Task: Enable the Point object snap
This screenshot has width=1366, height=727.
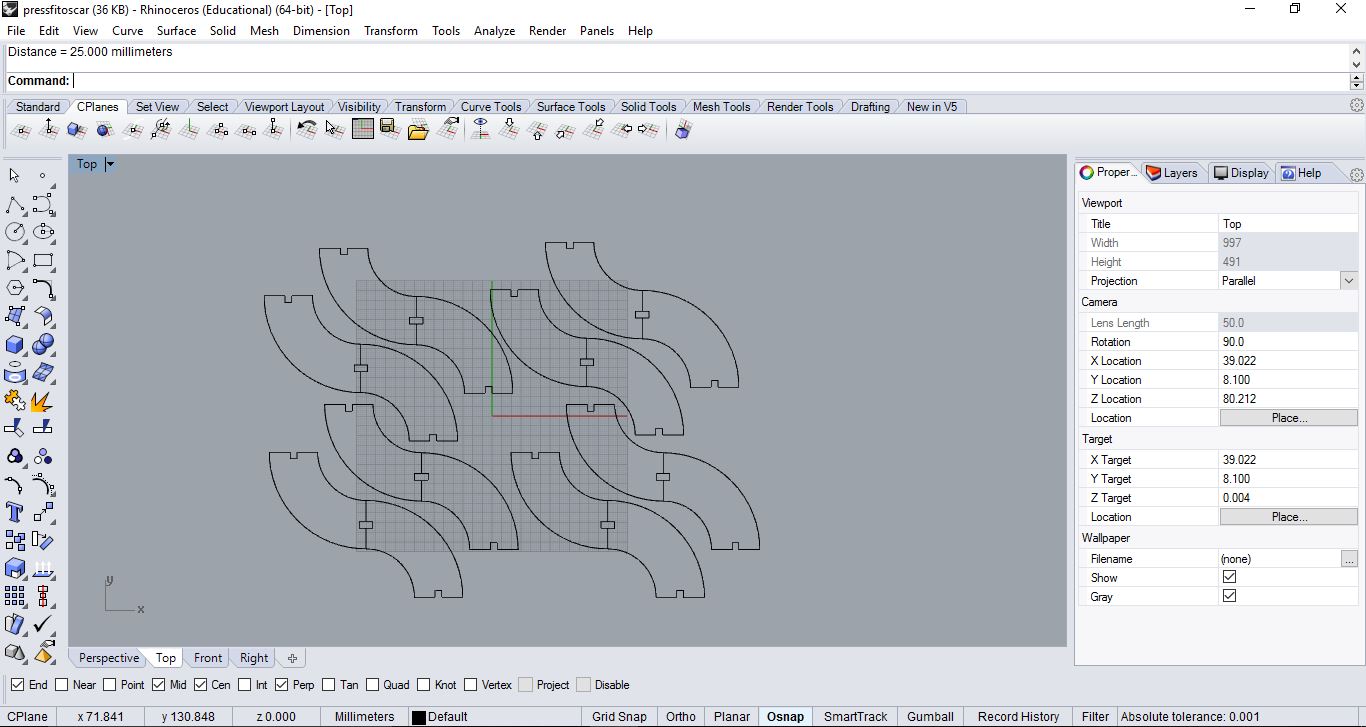Action: pyautogui.click(x=109, y=685)
